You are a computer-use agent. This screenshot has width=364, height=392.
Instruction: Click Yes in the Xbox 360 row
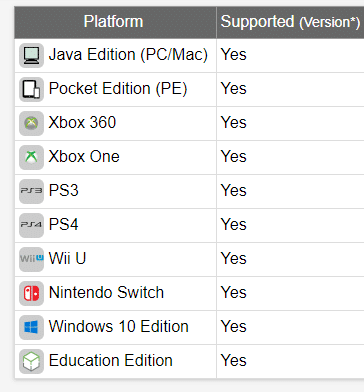click(234, 122)
